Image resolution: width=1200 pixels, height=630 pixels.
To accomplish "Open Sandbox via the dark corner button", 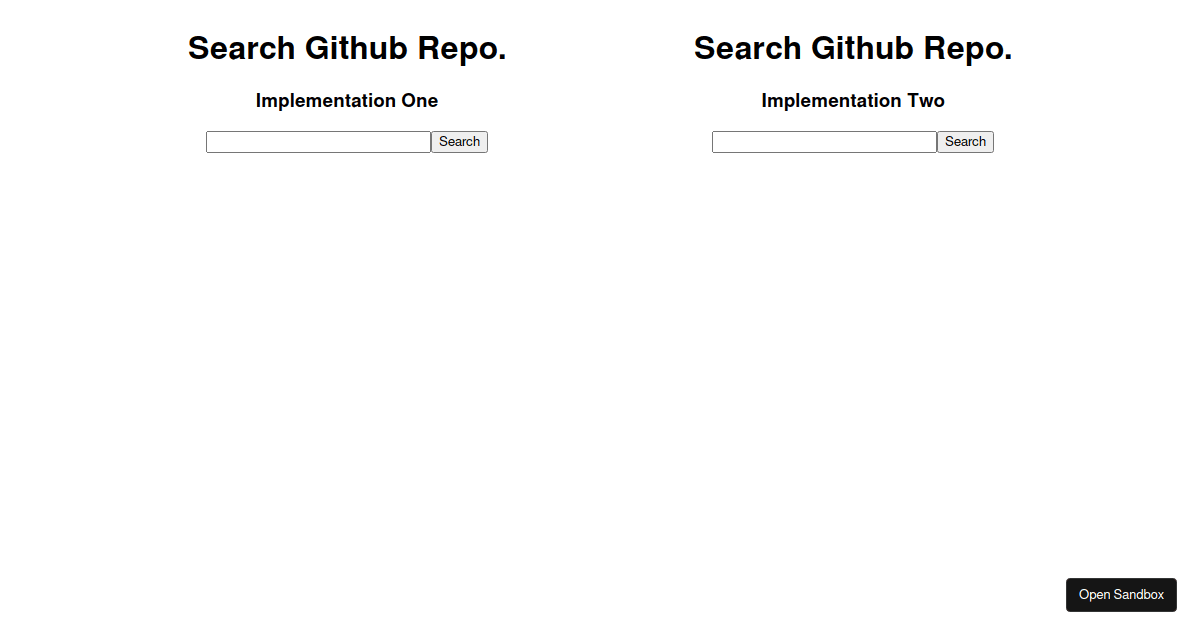I will point(1121,595).
